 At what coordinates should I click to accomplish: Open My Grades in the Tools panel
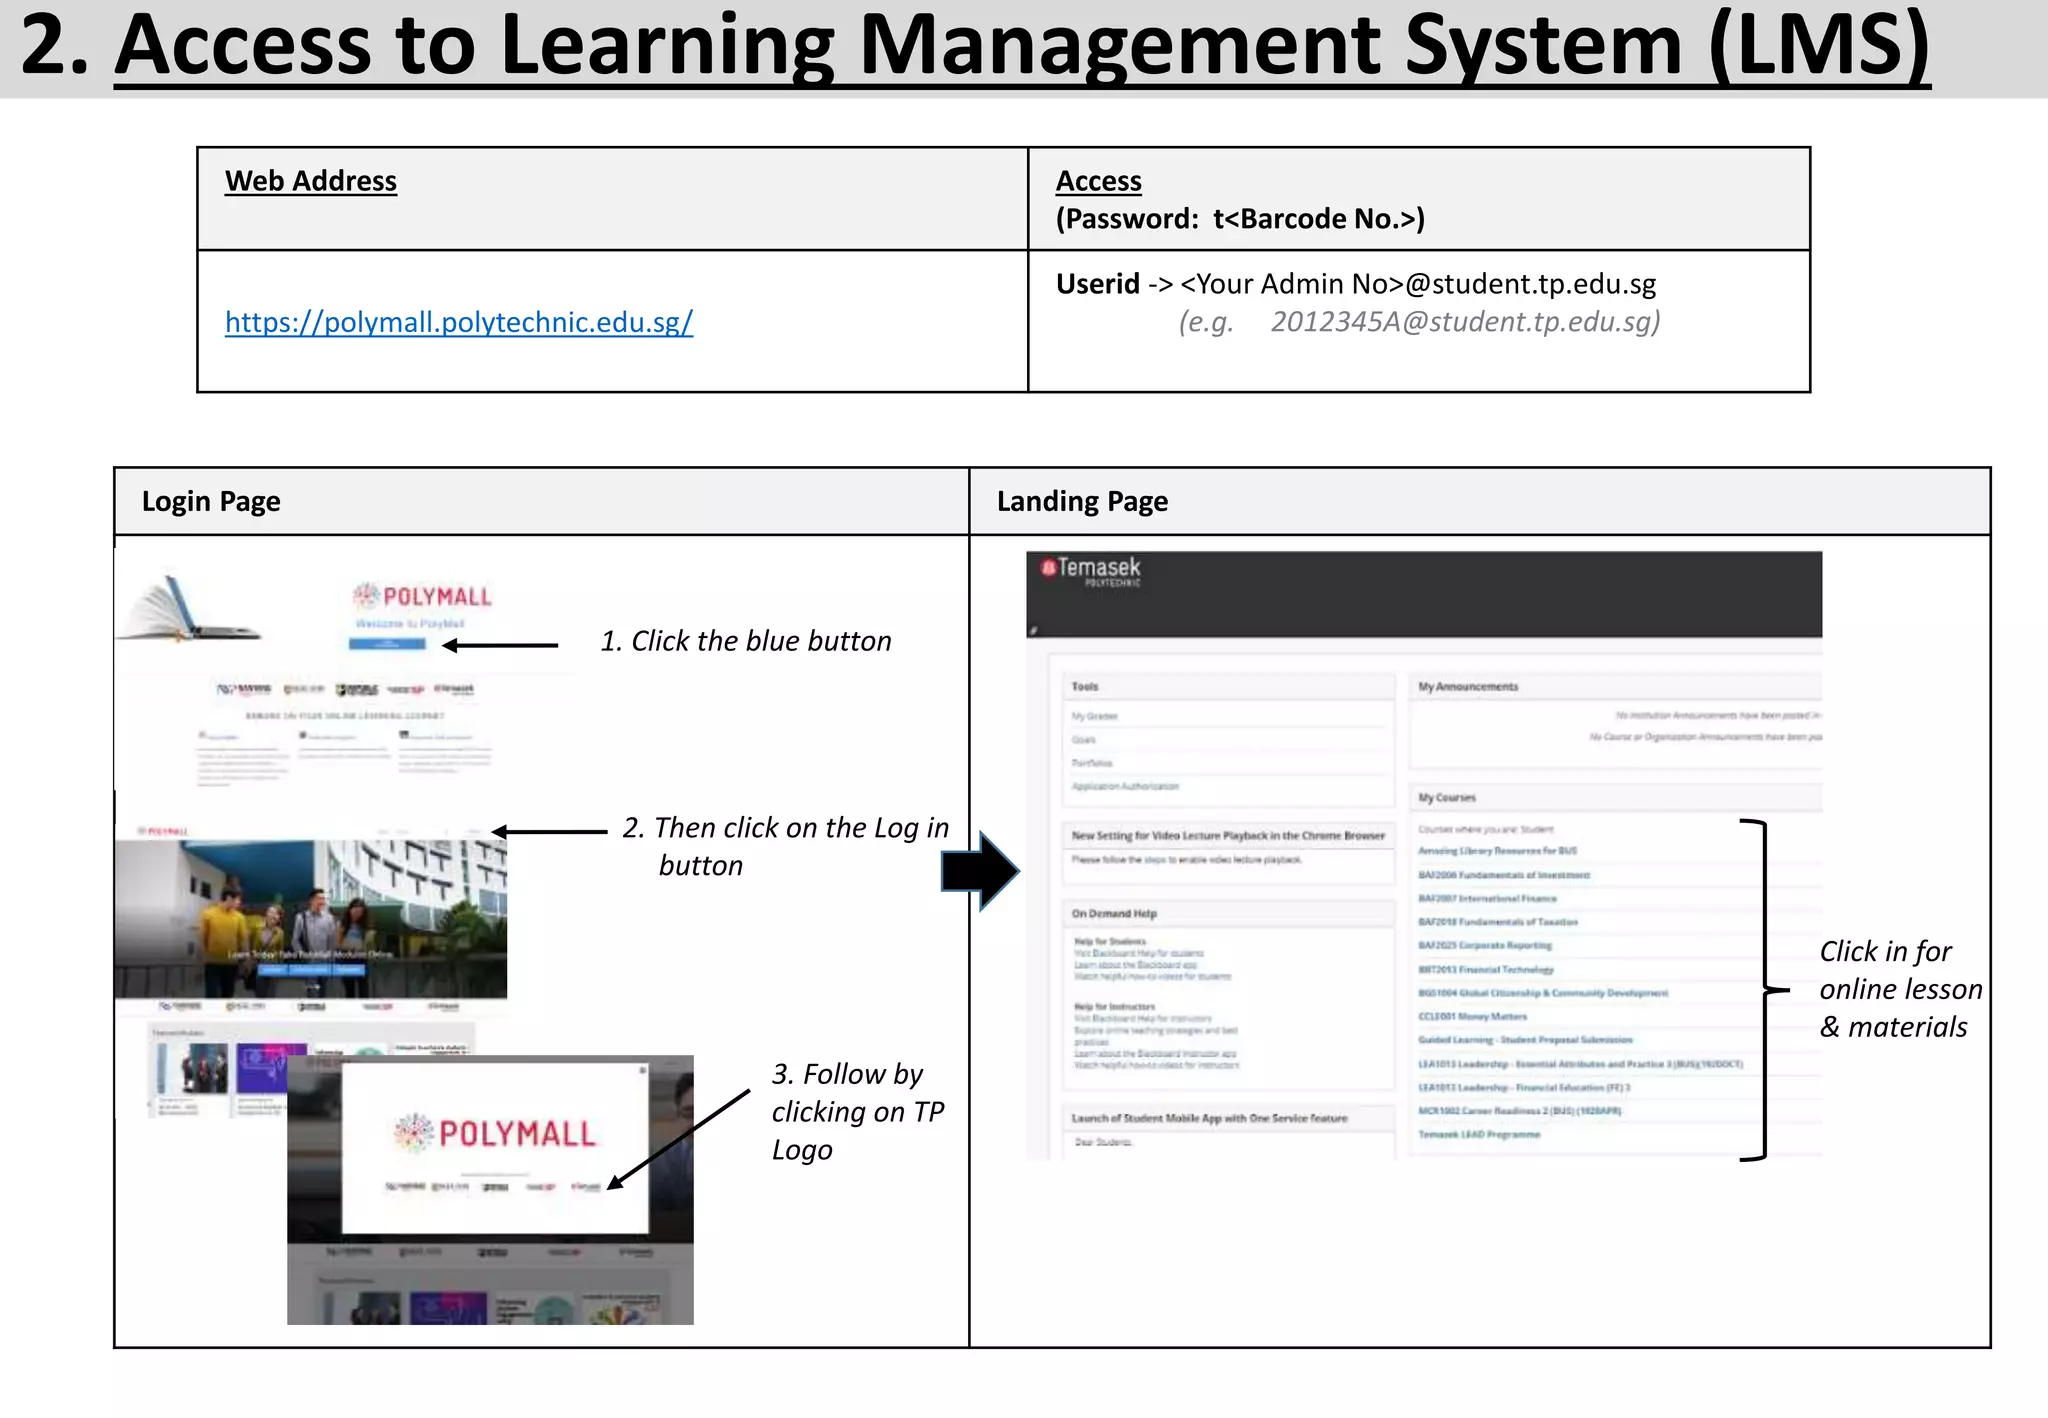click(x=1095, y=717)
